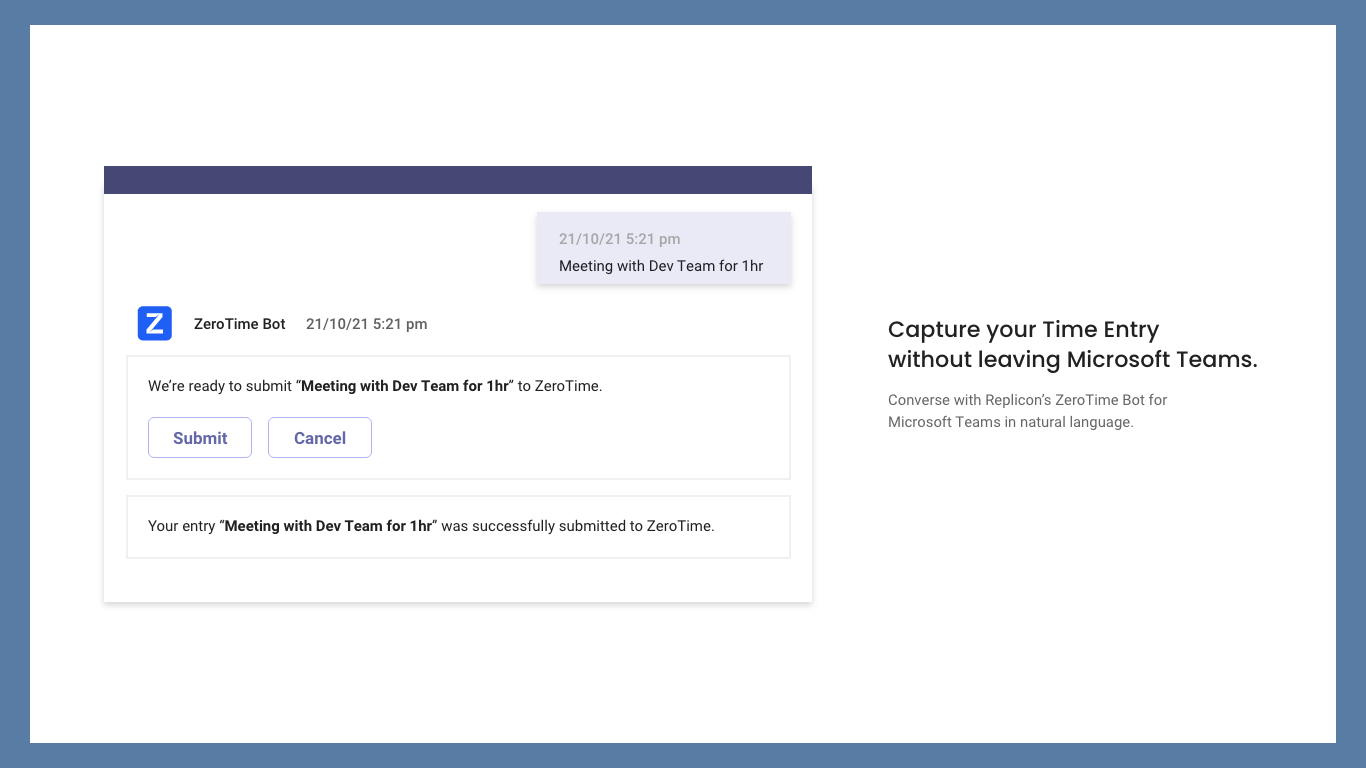This screenshot has height=768, width=1366.
Task: Click the 'was successfully submitted to ZeroTime' message
Action: click(x=431, y=526)
